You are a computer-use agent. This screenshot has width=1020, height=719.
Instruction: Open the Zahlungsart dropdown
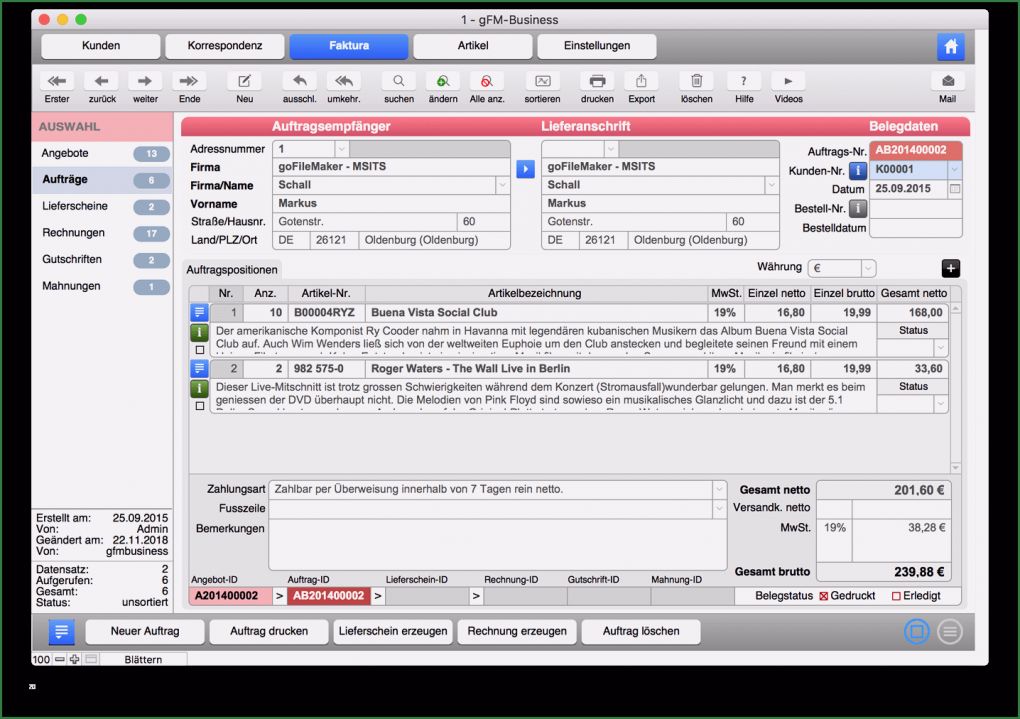(718, 489)
